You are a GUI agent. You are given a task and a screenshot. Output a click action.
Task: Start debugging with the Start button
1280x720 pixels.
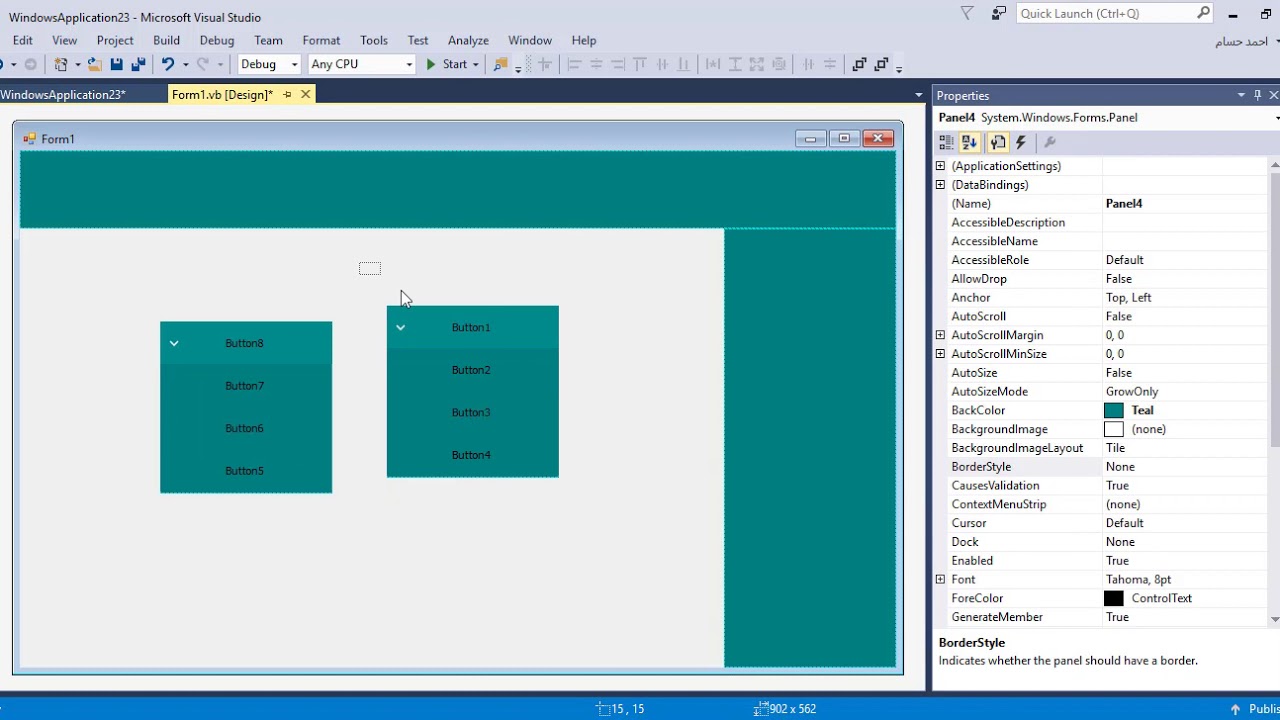click(446, 64)
